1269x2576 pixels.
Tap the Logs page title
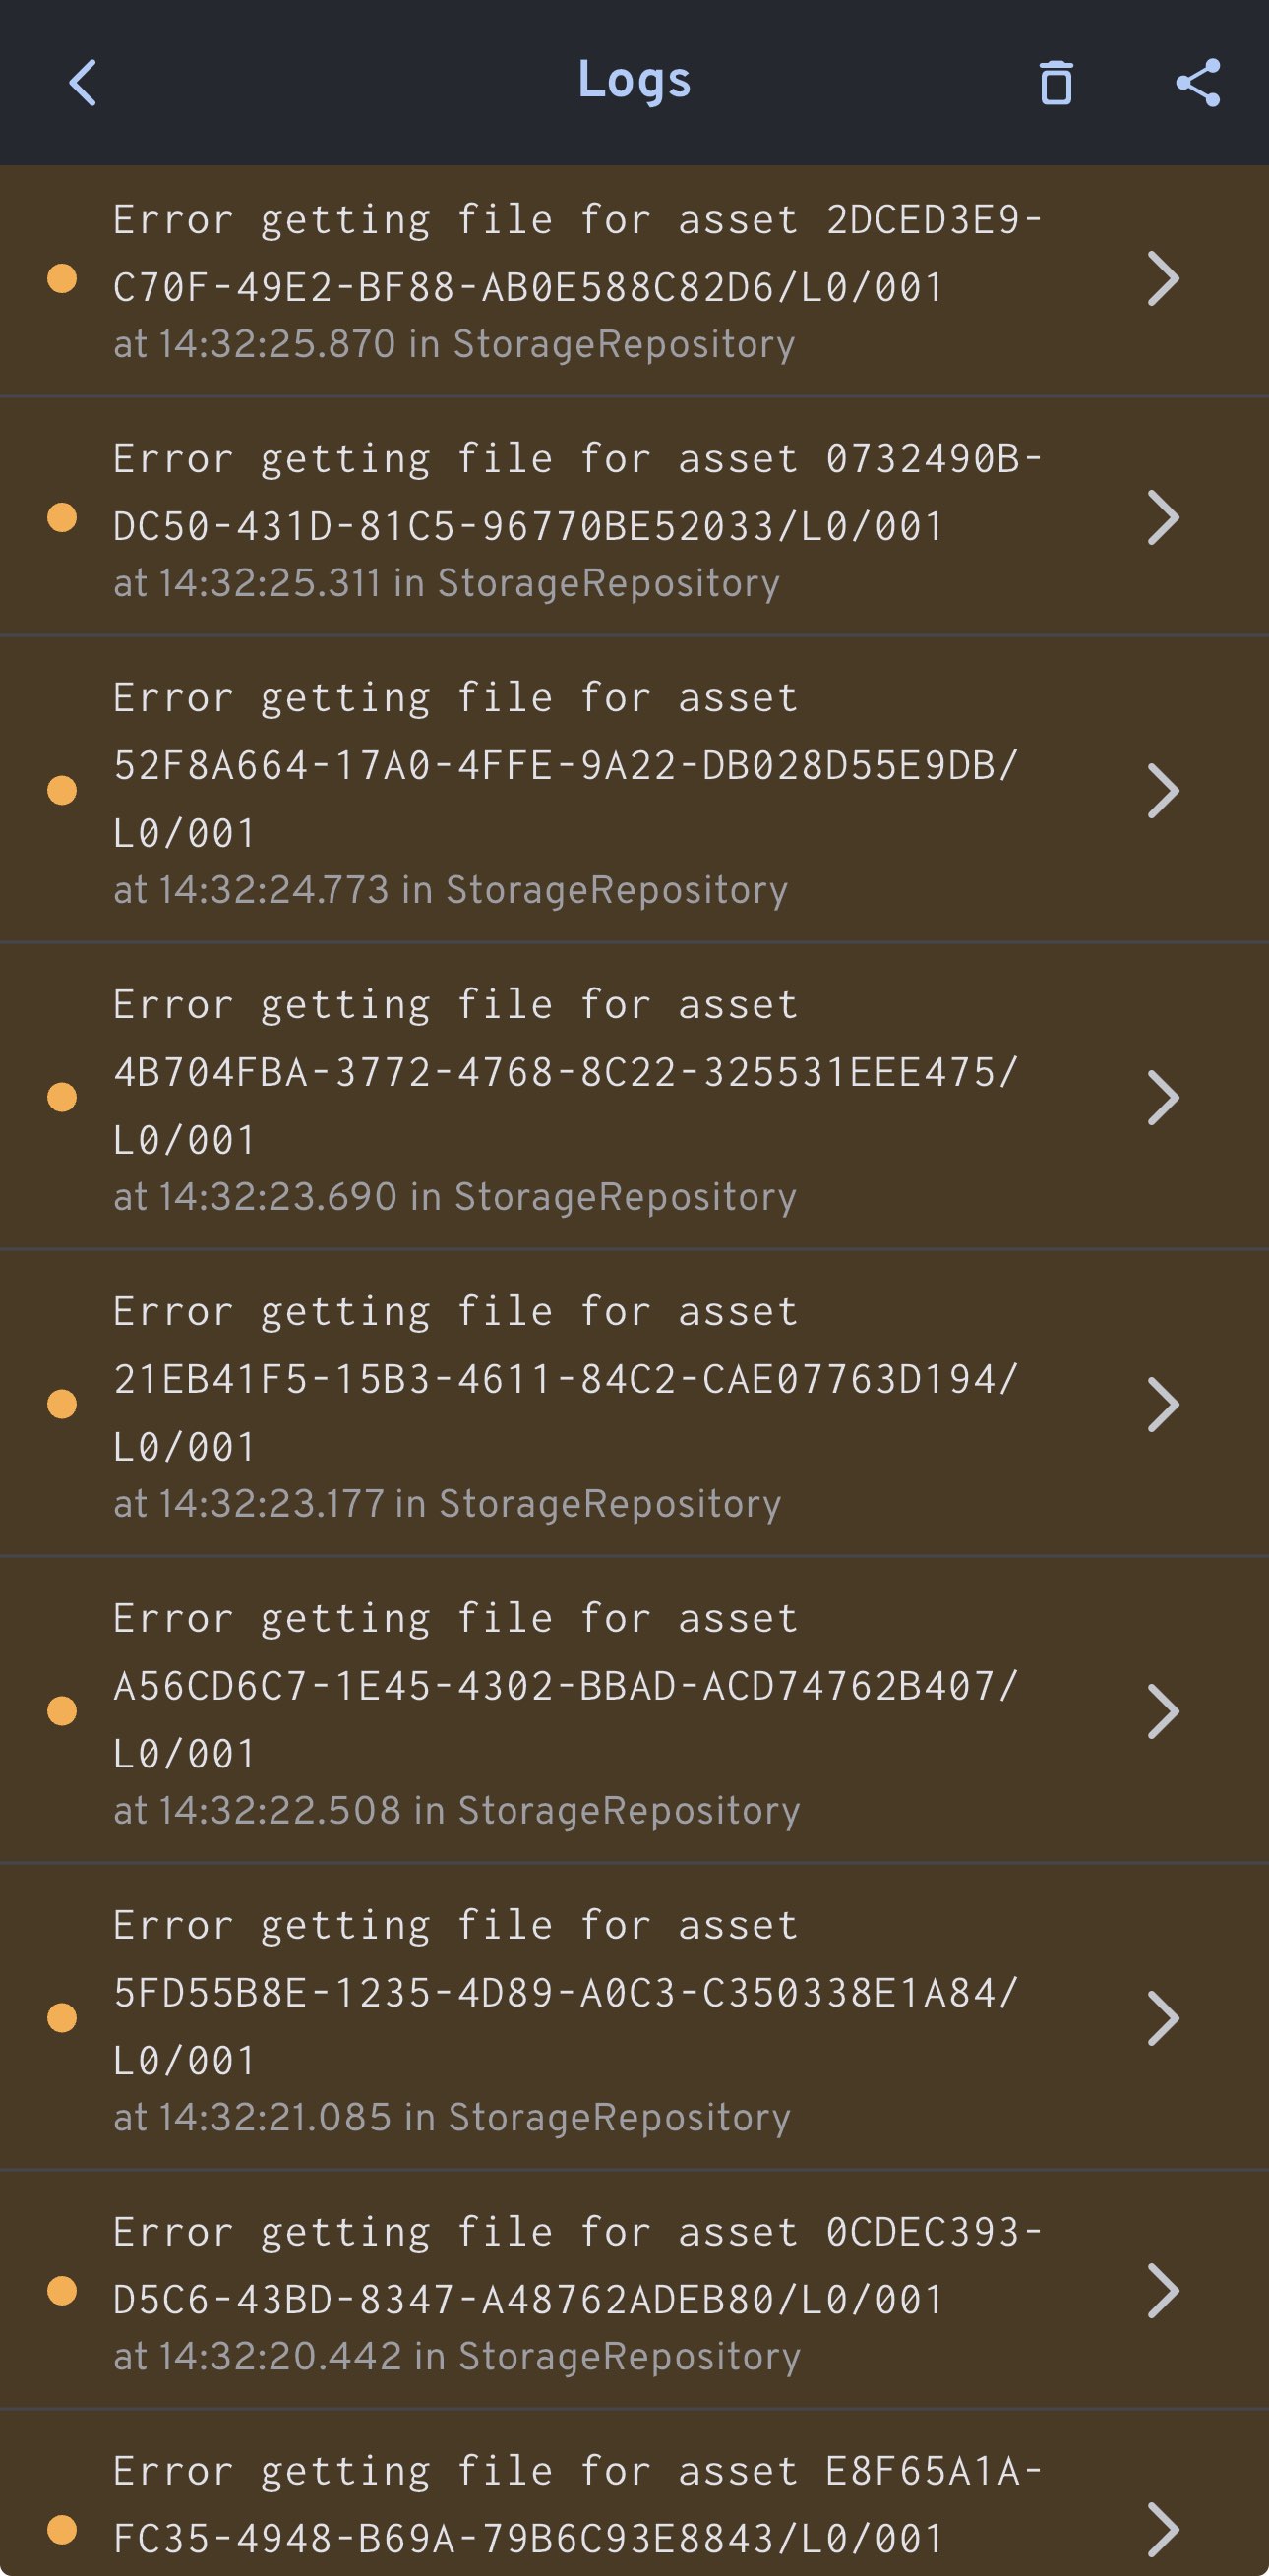pyautogui.click(x=634, y=80)
